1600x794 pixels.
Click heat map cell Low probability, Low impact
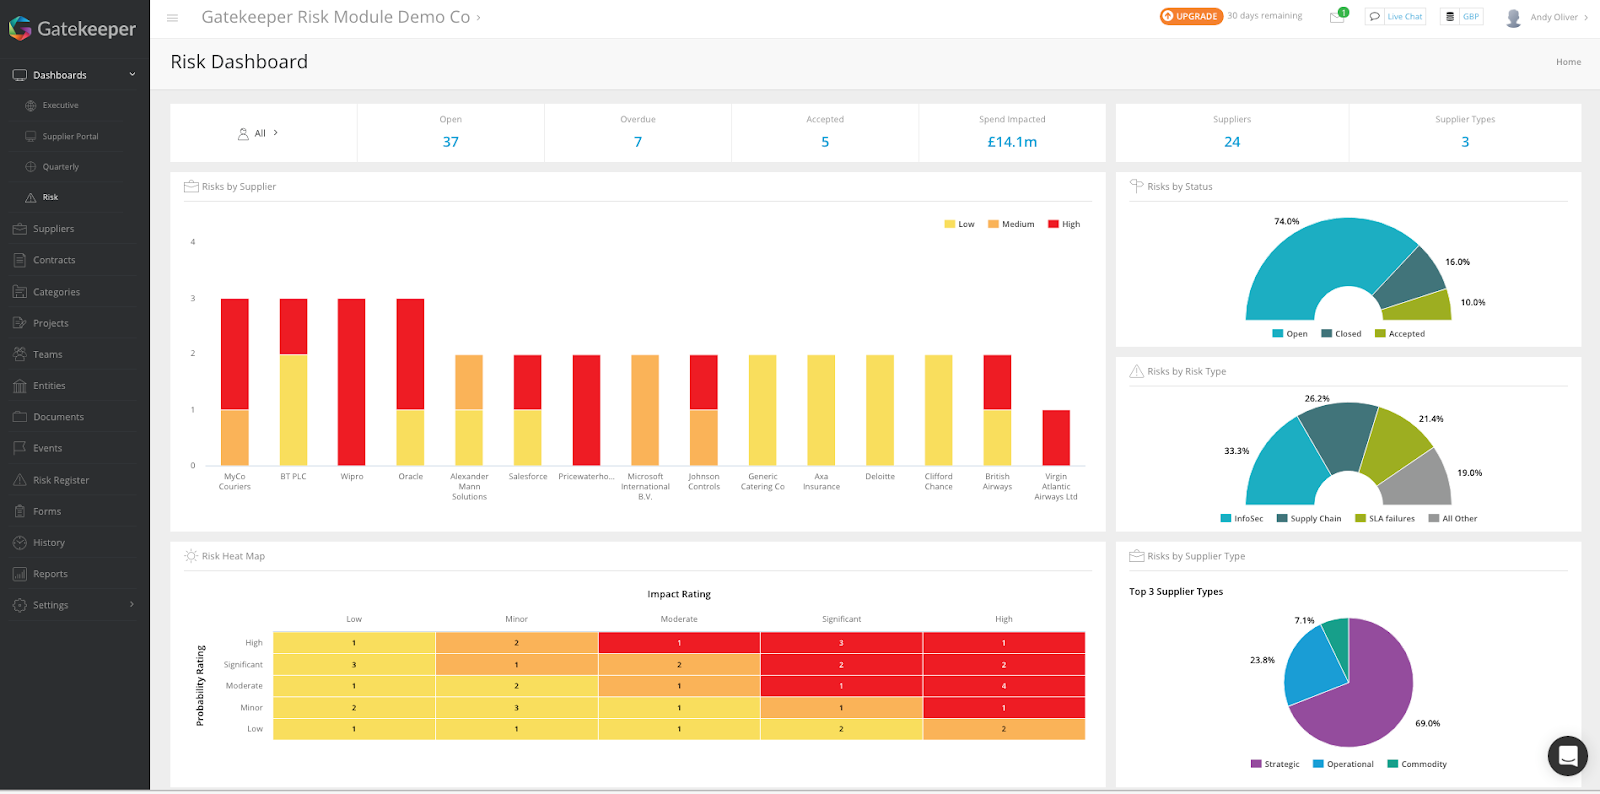[x=354, y=729]
